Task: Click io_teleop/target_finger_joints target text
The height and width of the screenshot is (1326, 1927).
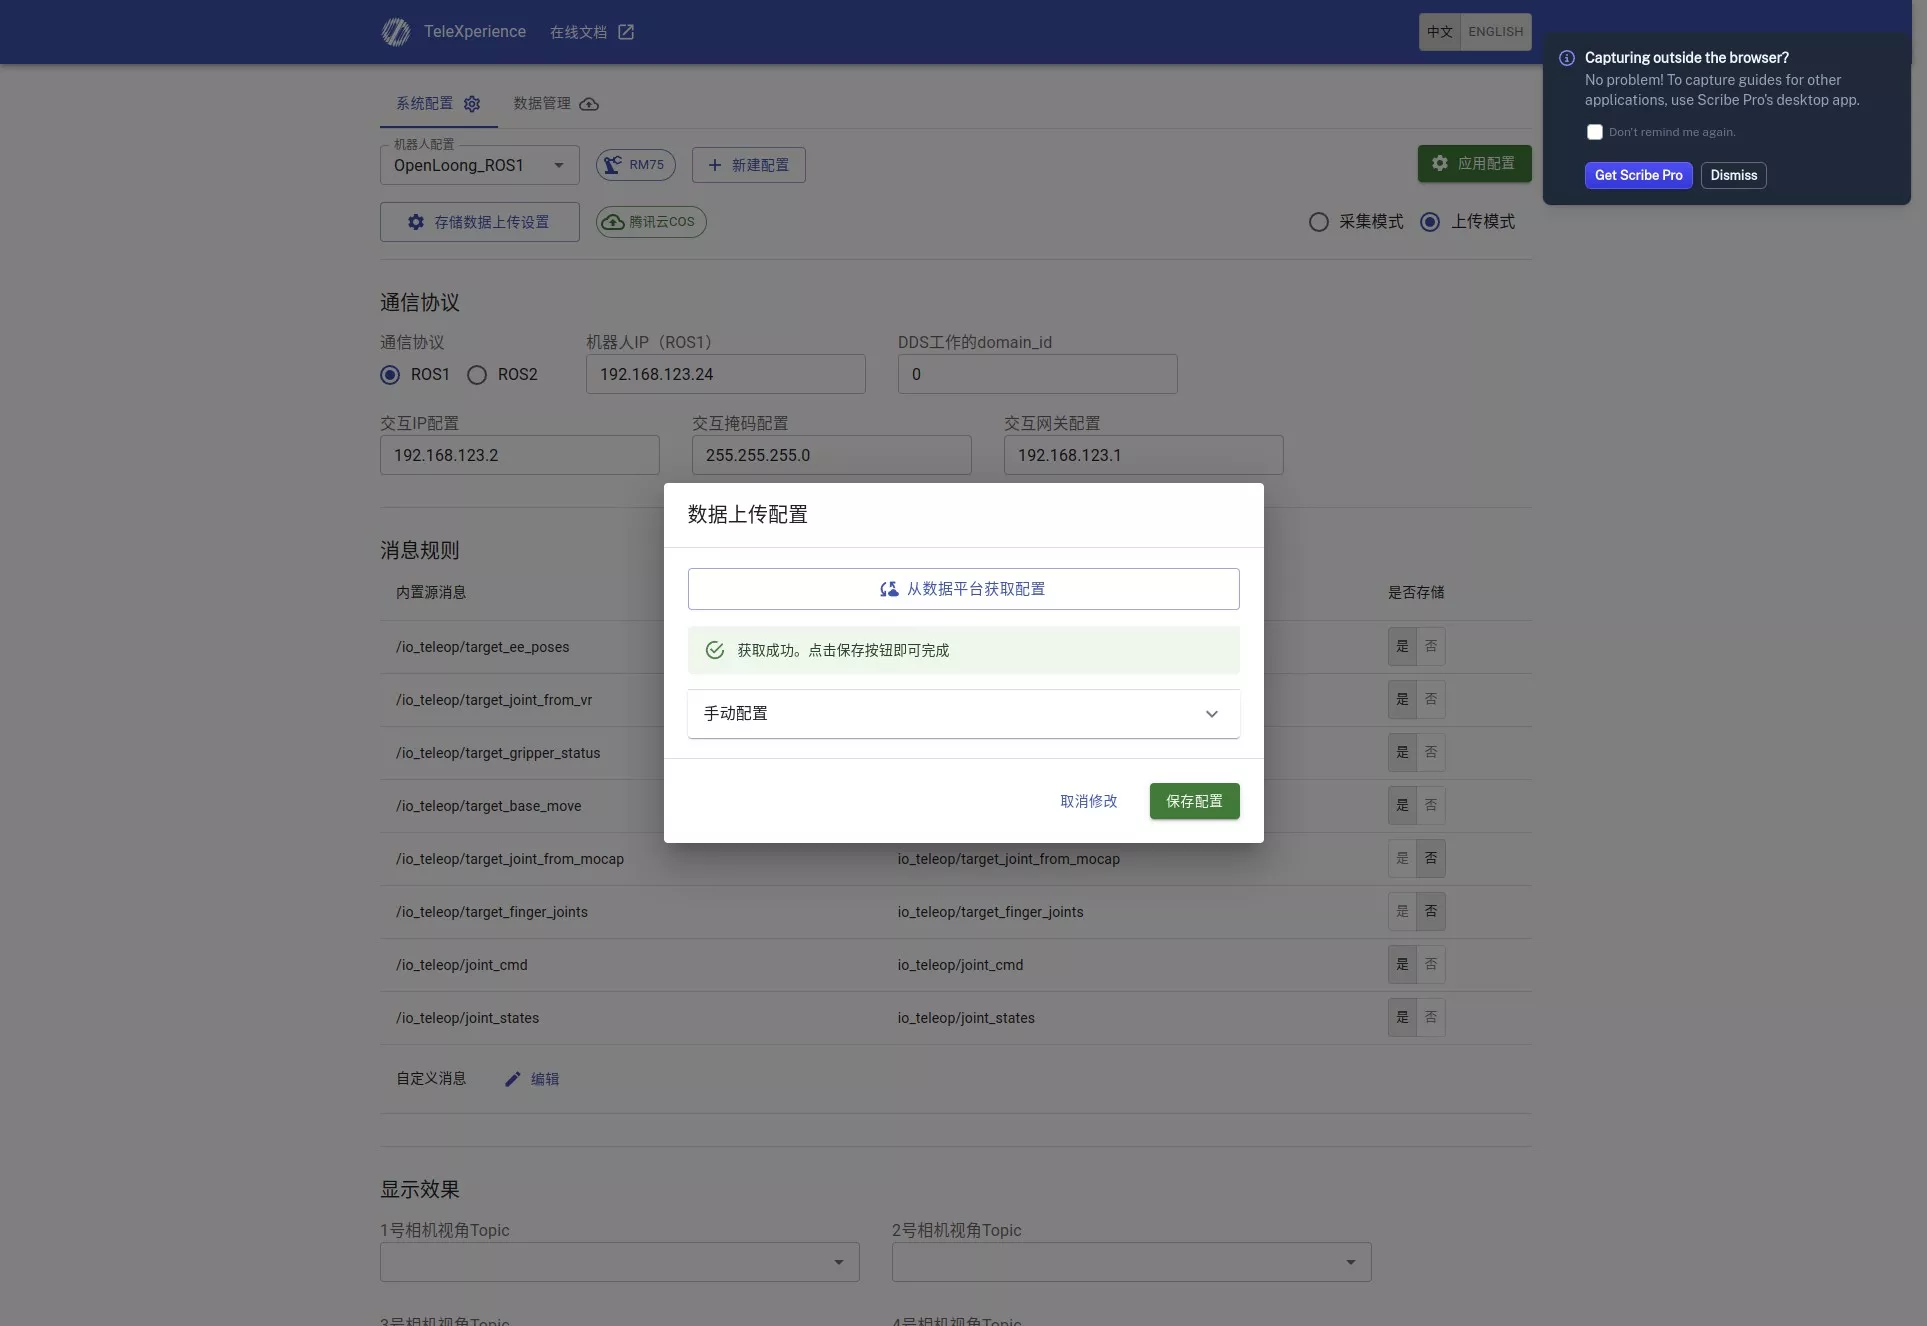Action: pyautogui.click(x=990, y=912)
